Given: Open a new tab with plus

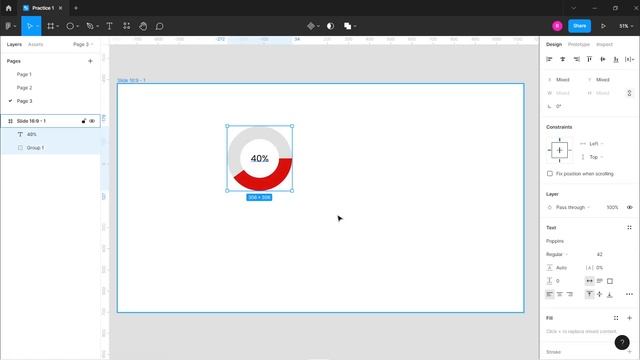Looking at the screenshot, I should pos(76,8).
